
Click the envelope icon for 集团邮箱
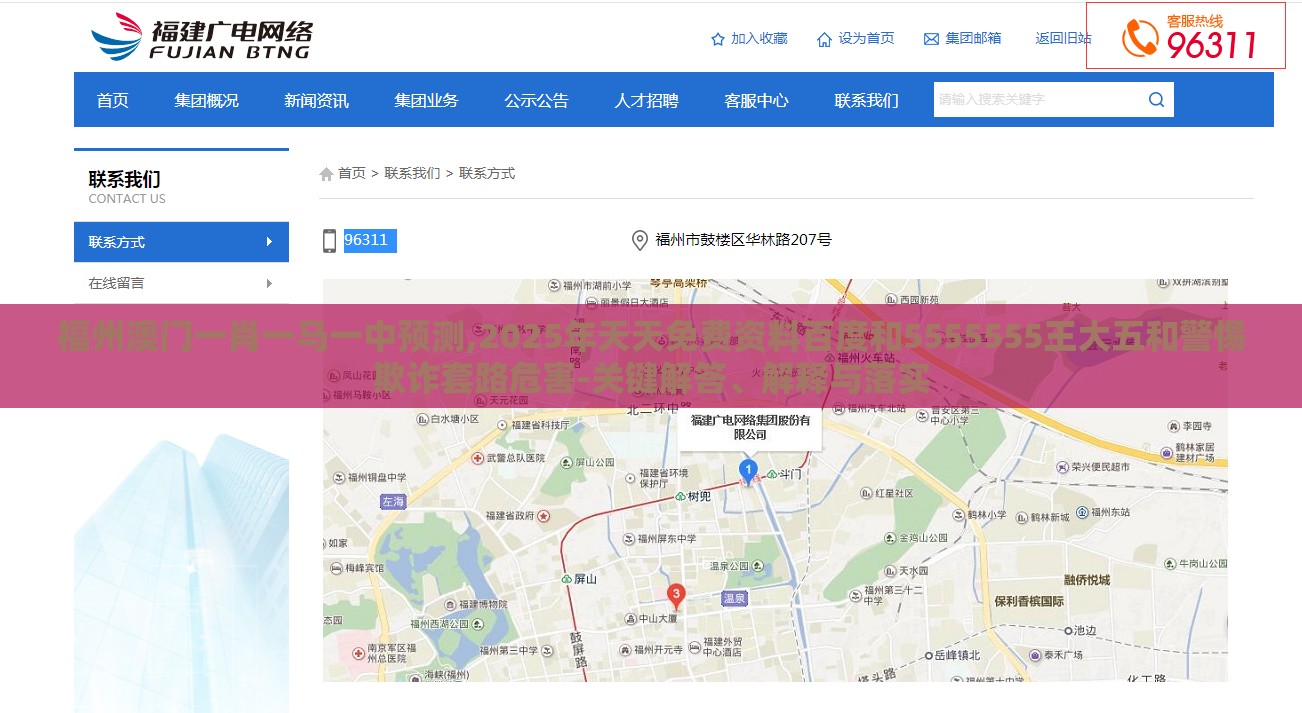point(931,39)
